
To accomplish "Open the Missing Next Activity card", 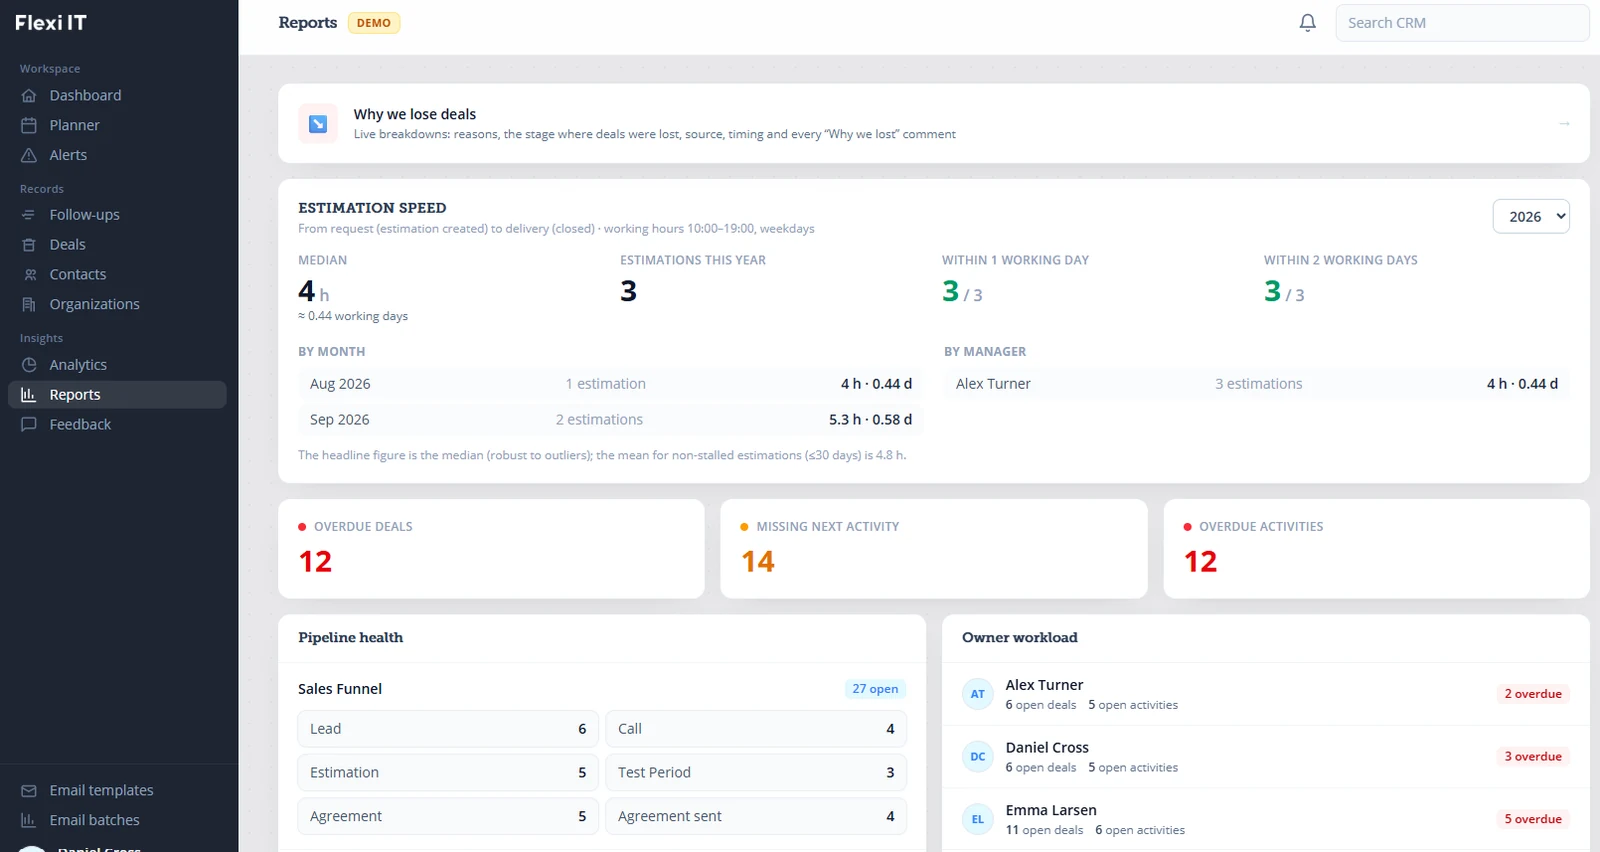I will point(934,549).
